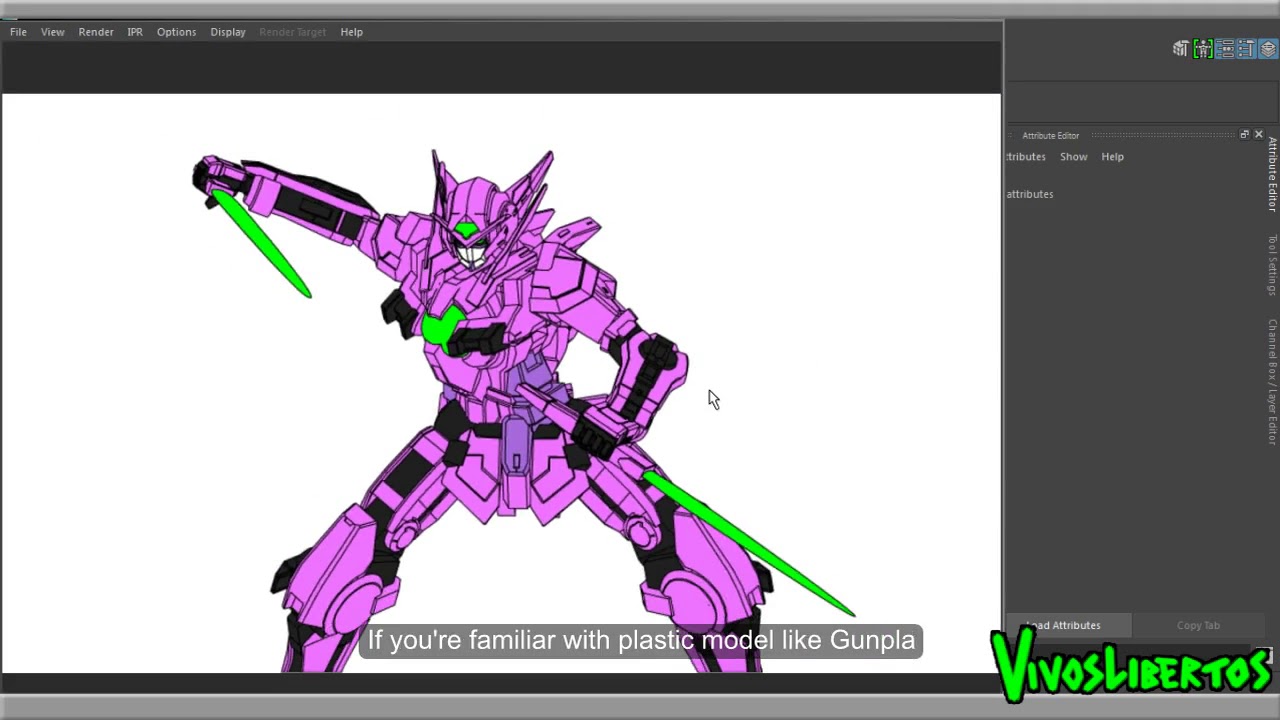Switch to the vertical Attribute Editor tab
1280x720 pixels.
pos(1272,174)
